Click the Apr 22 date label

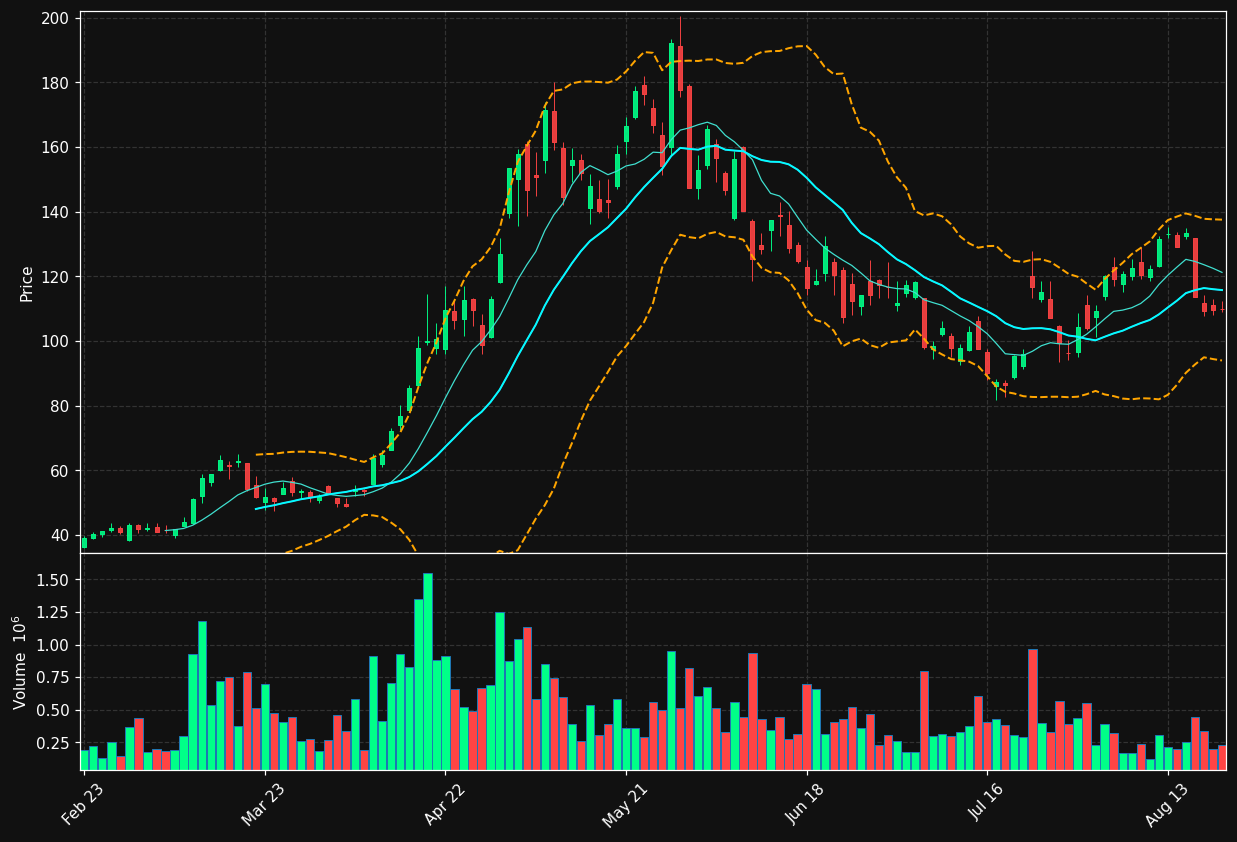(x=444, y=804)
